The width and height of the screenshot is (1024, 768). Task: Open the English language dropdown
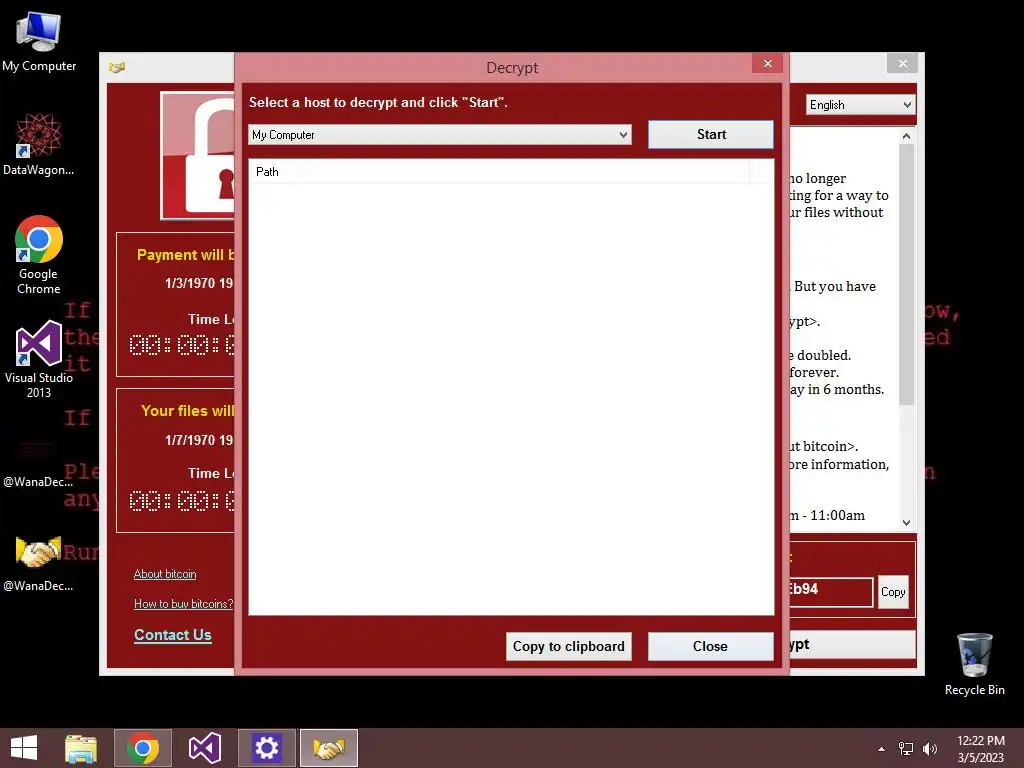pos(860,104)
